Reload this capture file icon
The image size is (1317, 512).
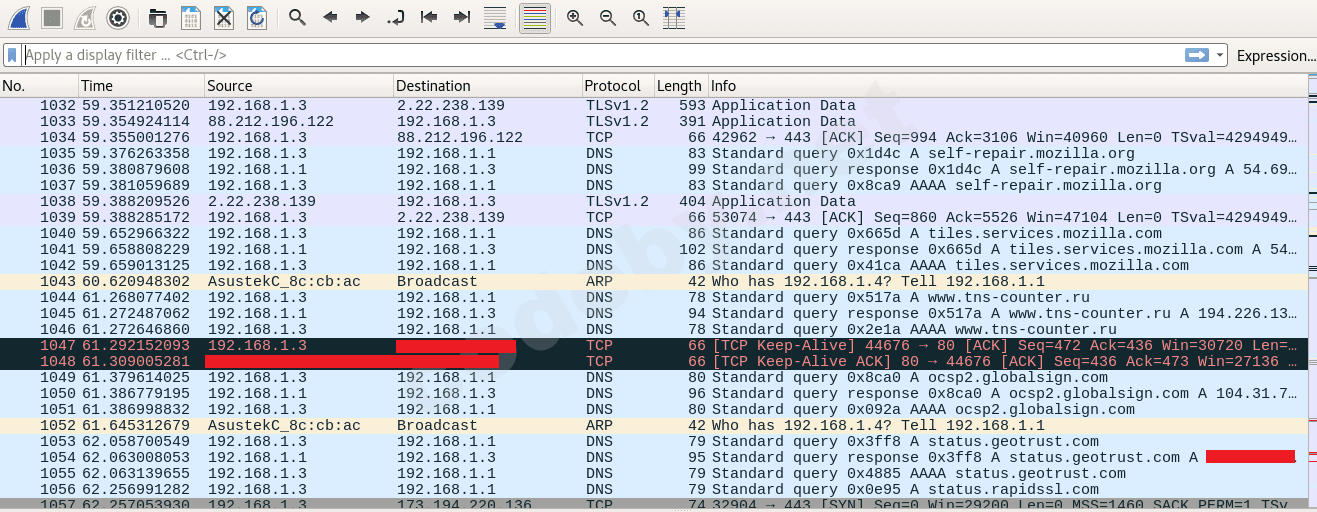[257, 17]
